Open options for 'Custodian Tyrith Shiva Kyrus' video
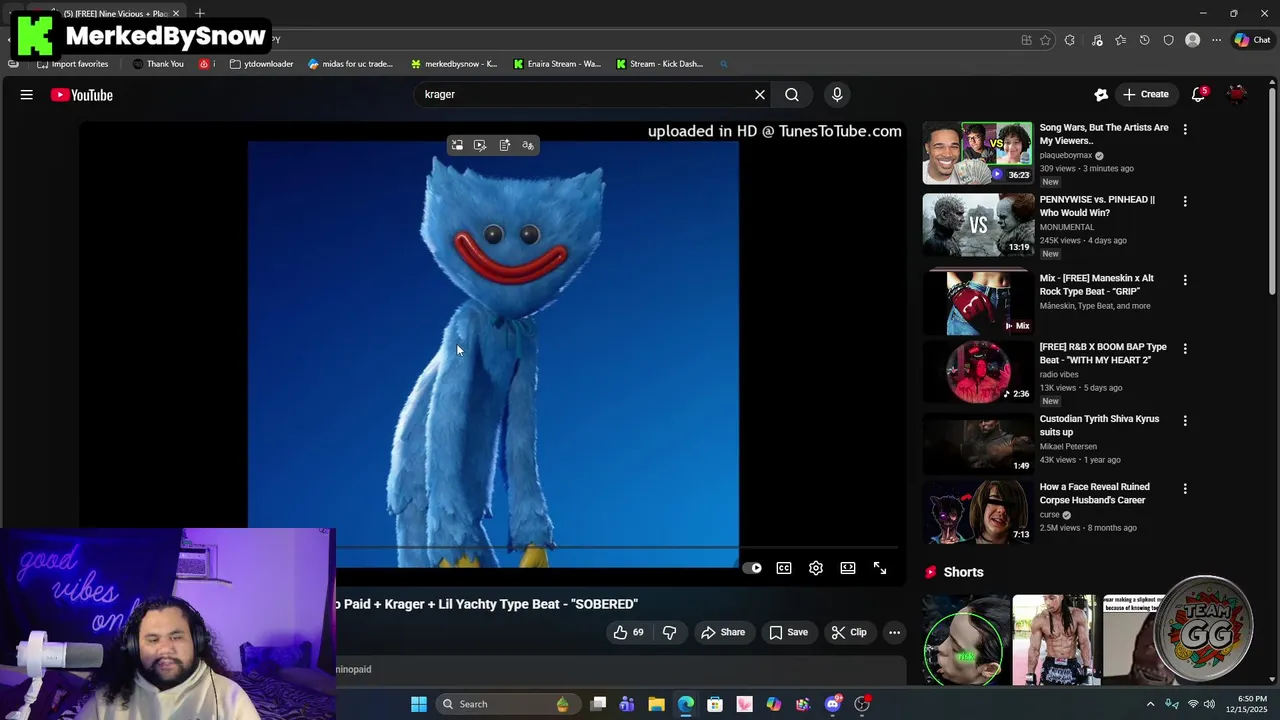Screen dimensions: 1280x720 [x=1185, y=421]
